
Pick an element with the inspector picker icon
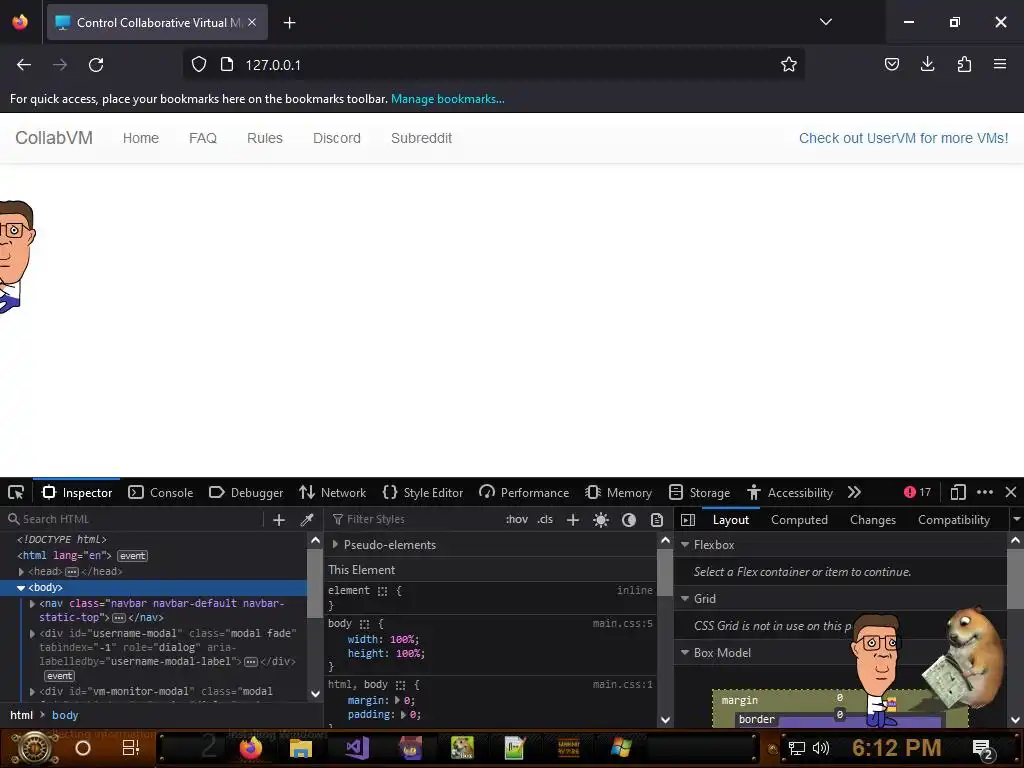16,492
